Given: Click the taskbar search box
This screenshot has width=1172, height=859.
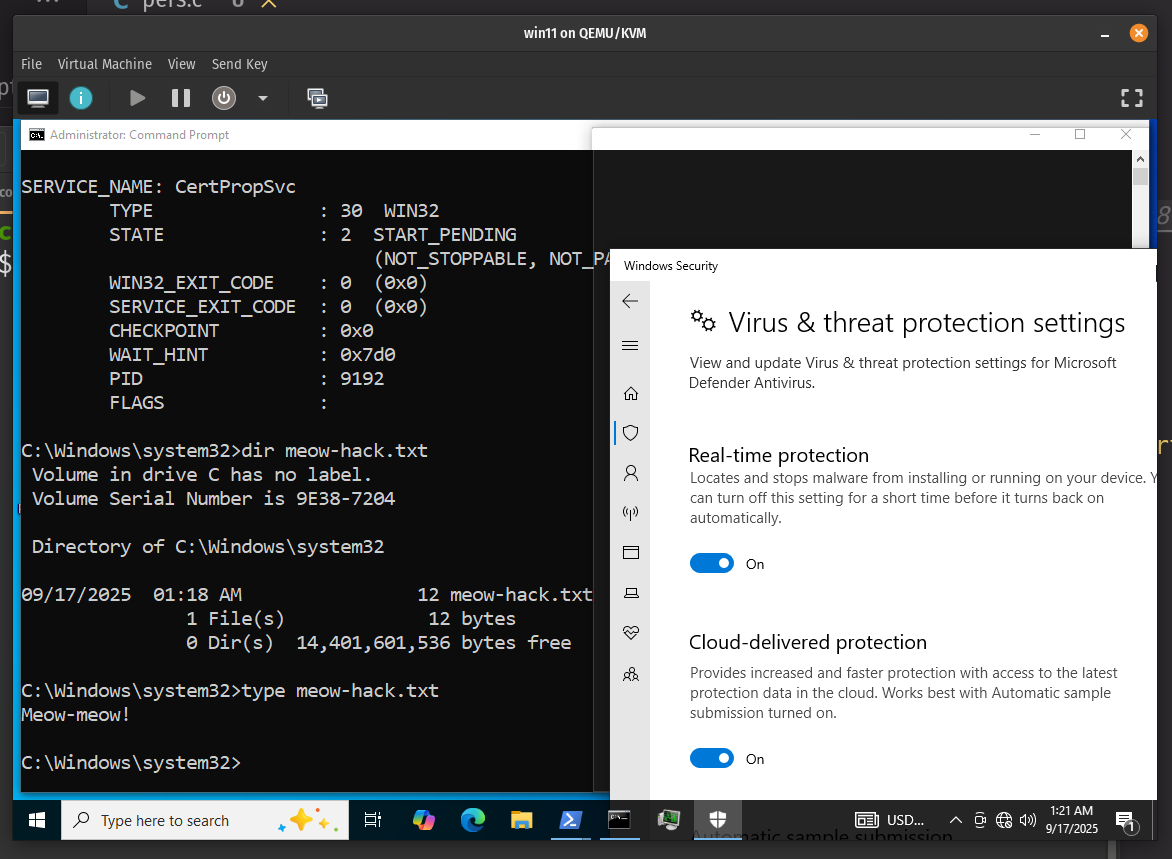Looking at the screenshot, I should (205, 820).
